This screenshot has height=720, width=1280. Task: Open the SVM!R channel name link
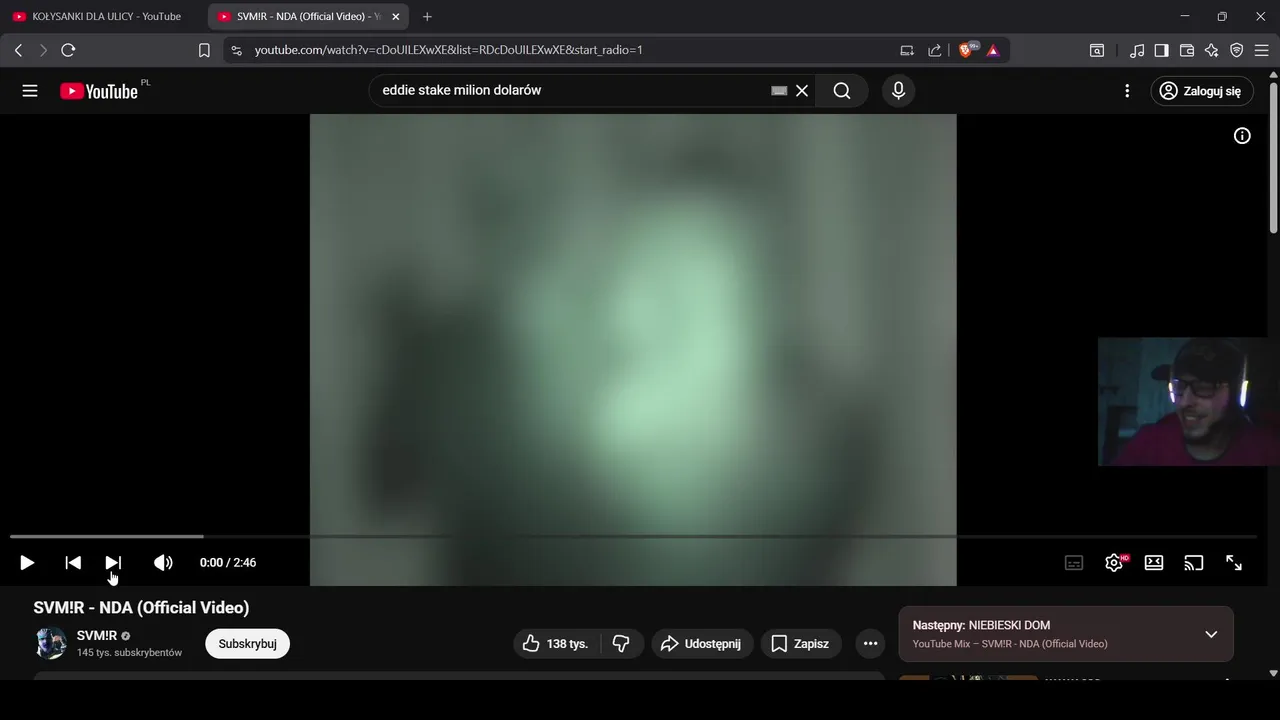coord(97,636)
